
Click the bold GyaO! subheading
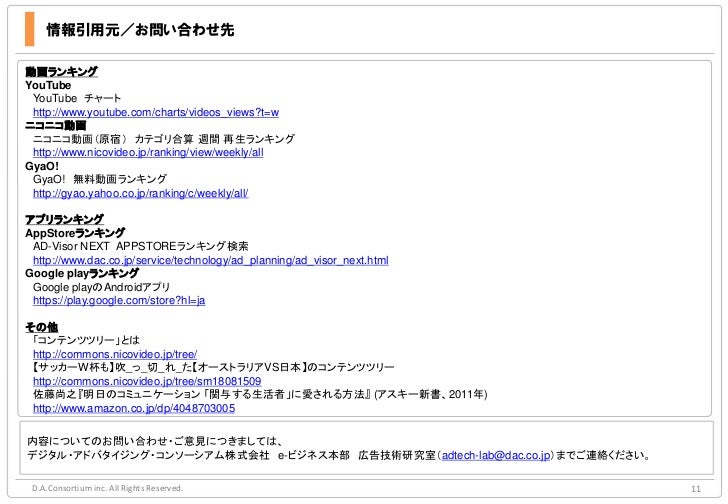pyautogui.click(x=42, y=166)
